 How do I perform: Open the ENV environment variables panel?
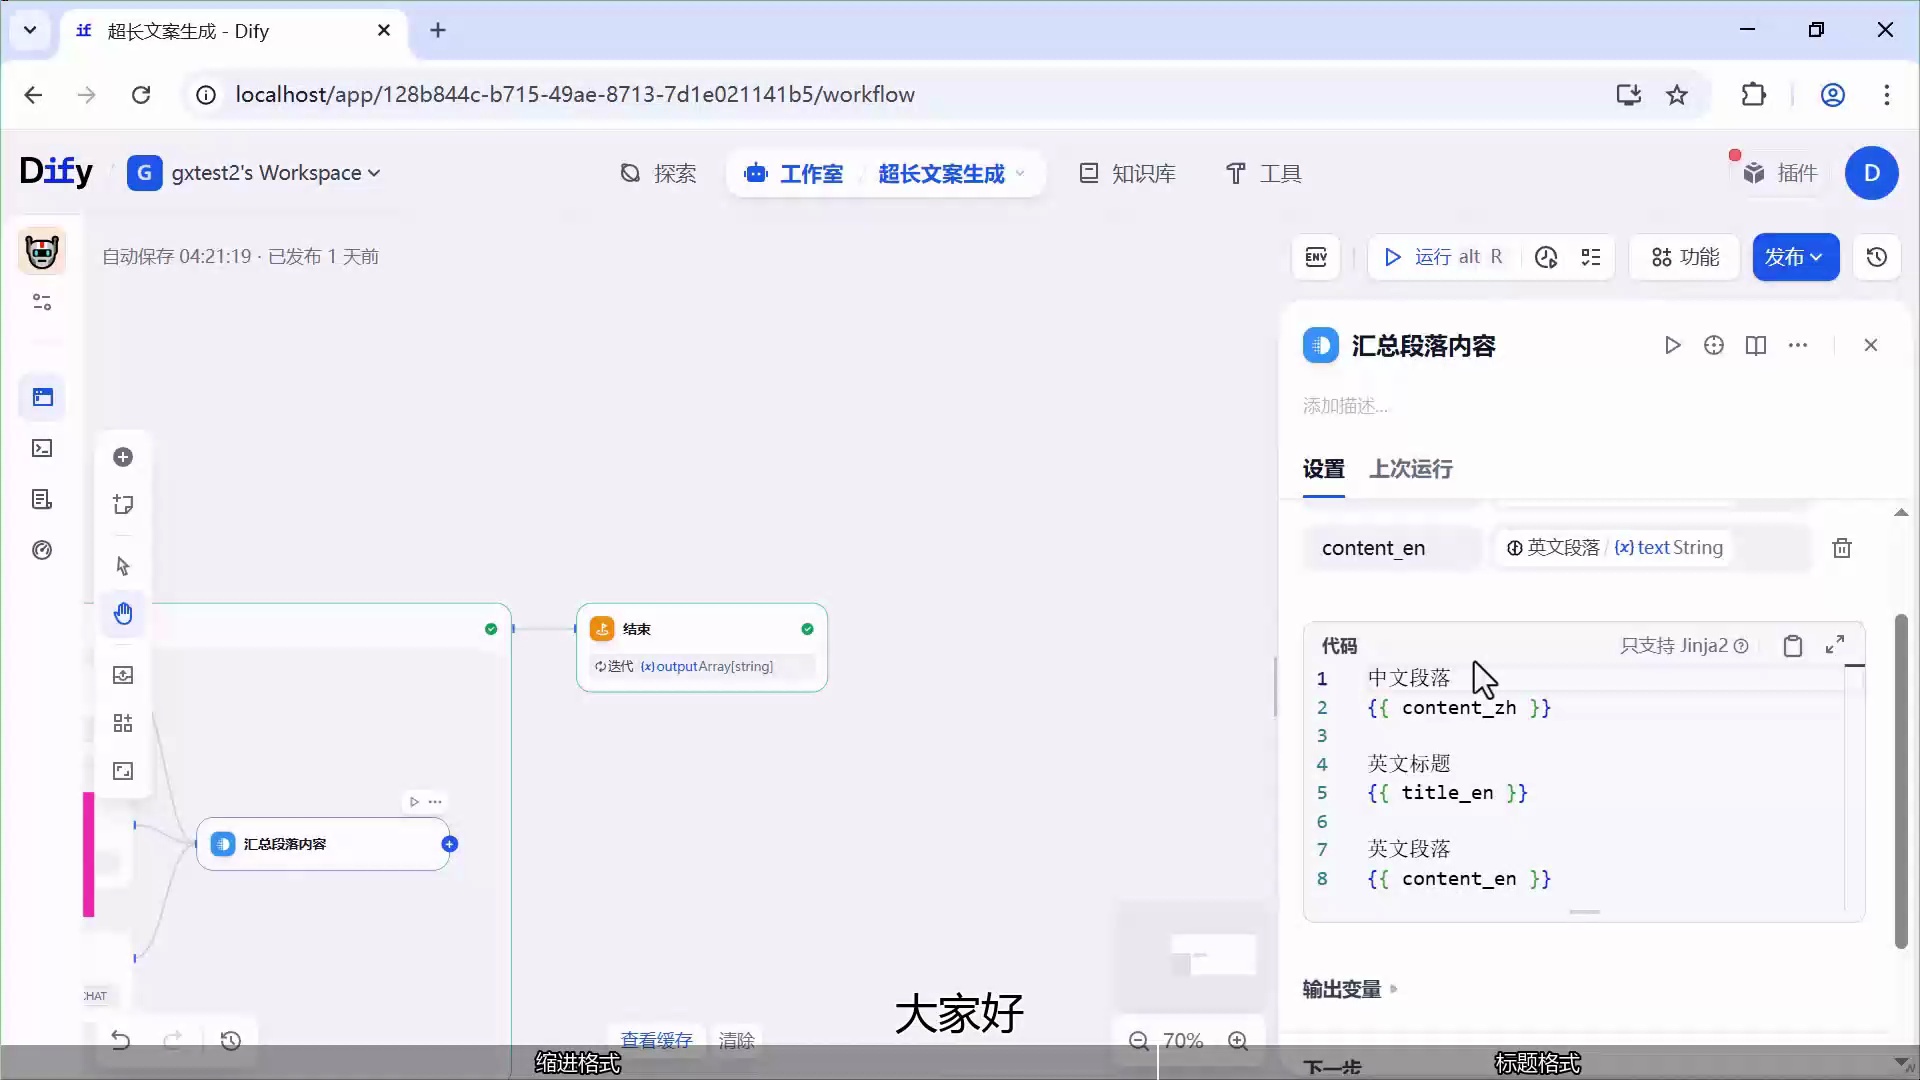click(x=1316, y=257)
